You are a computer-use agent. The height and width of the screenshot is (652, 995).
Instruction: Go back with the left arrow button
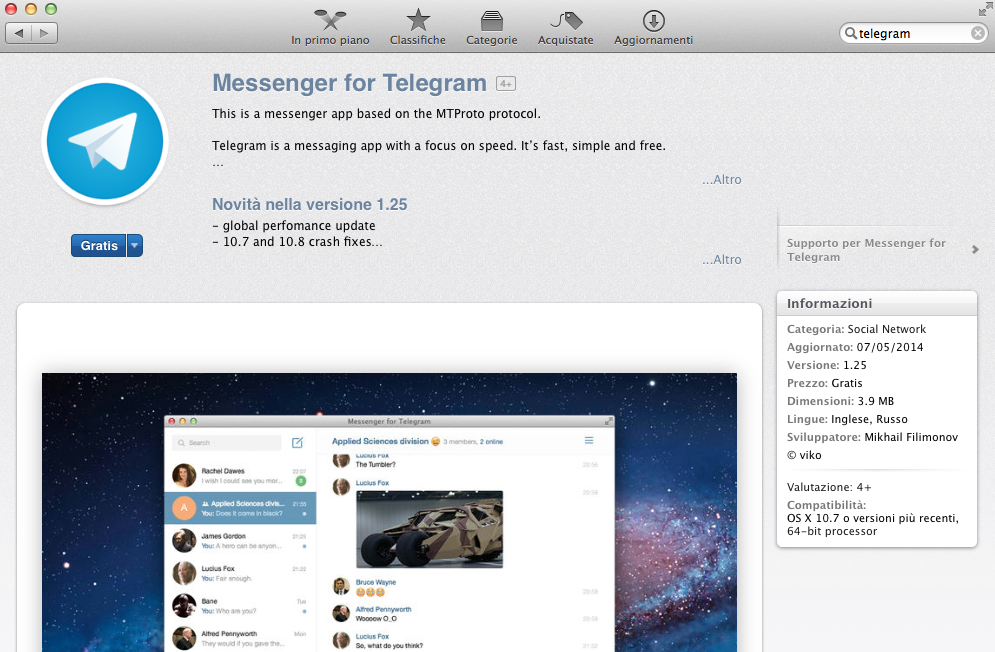pos(18,33)
